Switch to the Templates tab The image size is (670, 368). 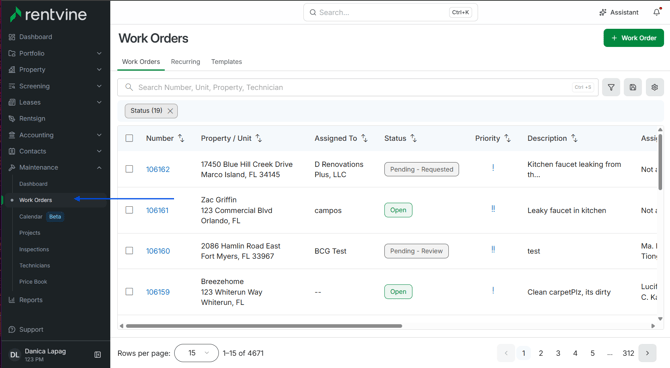pos(226,62)
